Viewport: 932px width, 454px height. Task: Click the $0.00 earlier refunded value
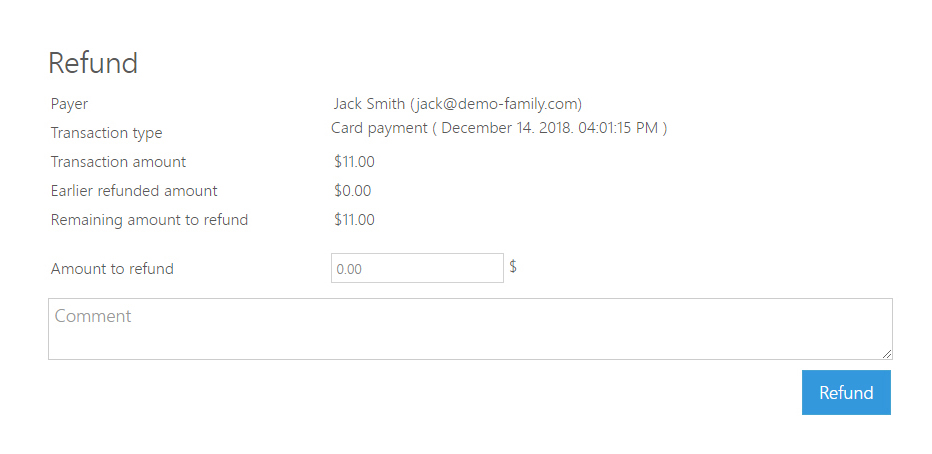tap(353, 191)
